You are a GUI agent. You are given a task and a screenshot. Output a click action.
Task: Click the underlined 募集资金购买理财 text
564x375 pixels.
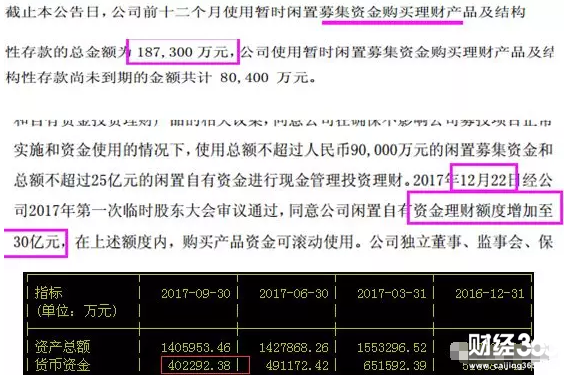coord(392,13)
